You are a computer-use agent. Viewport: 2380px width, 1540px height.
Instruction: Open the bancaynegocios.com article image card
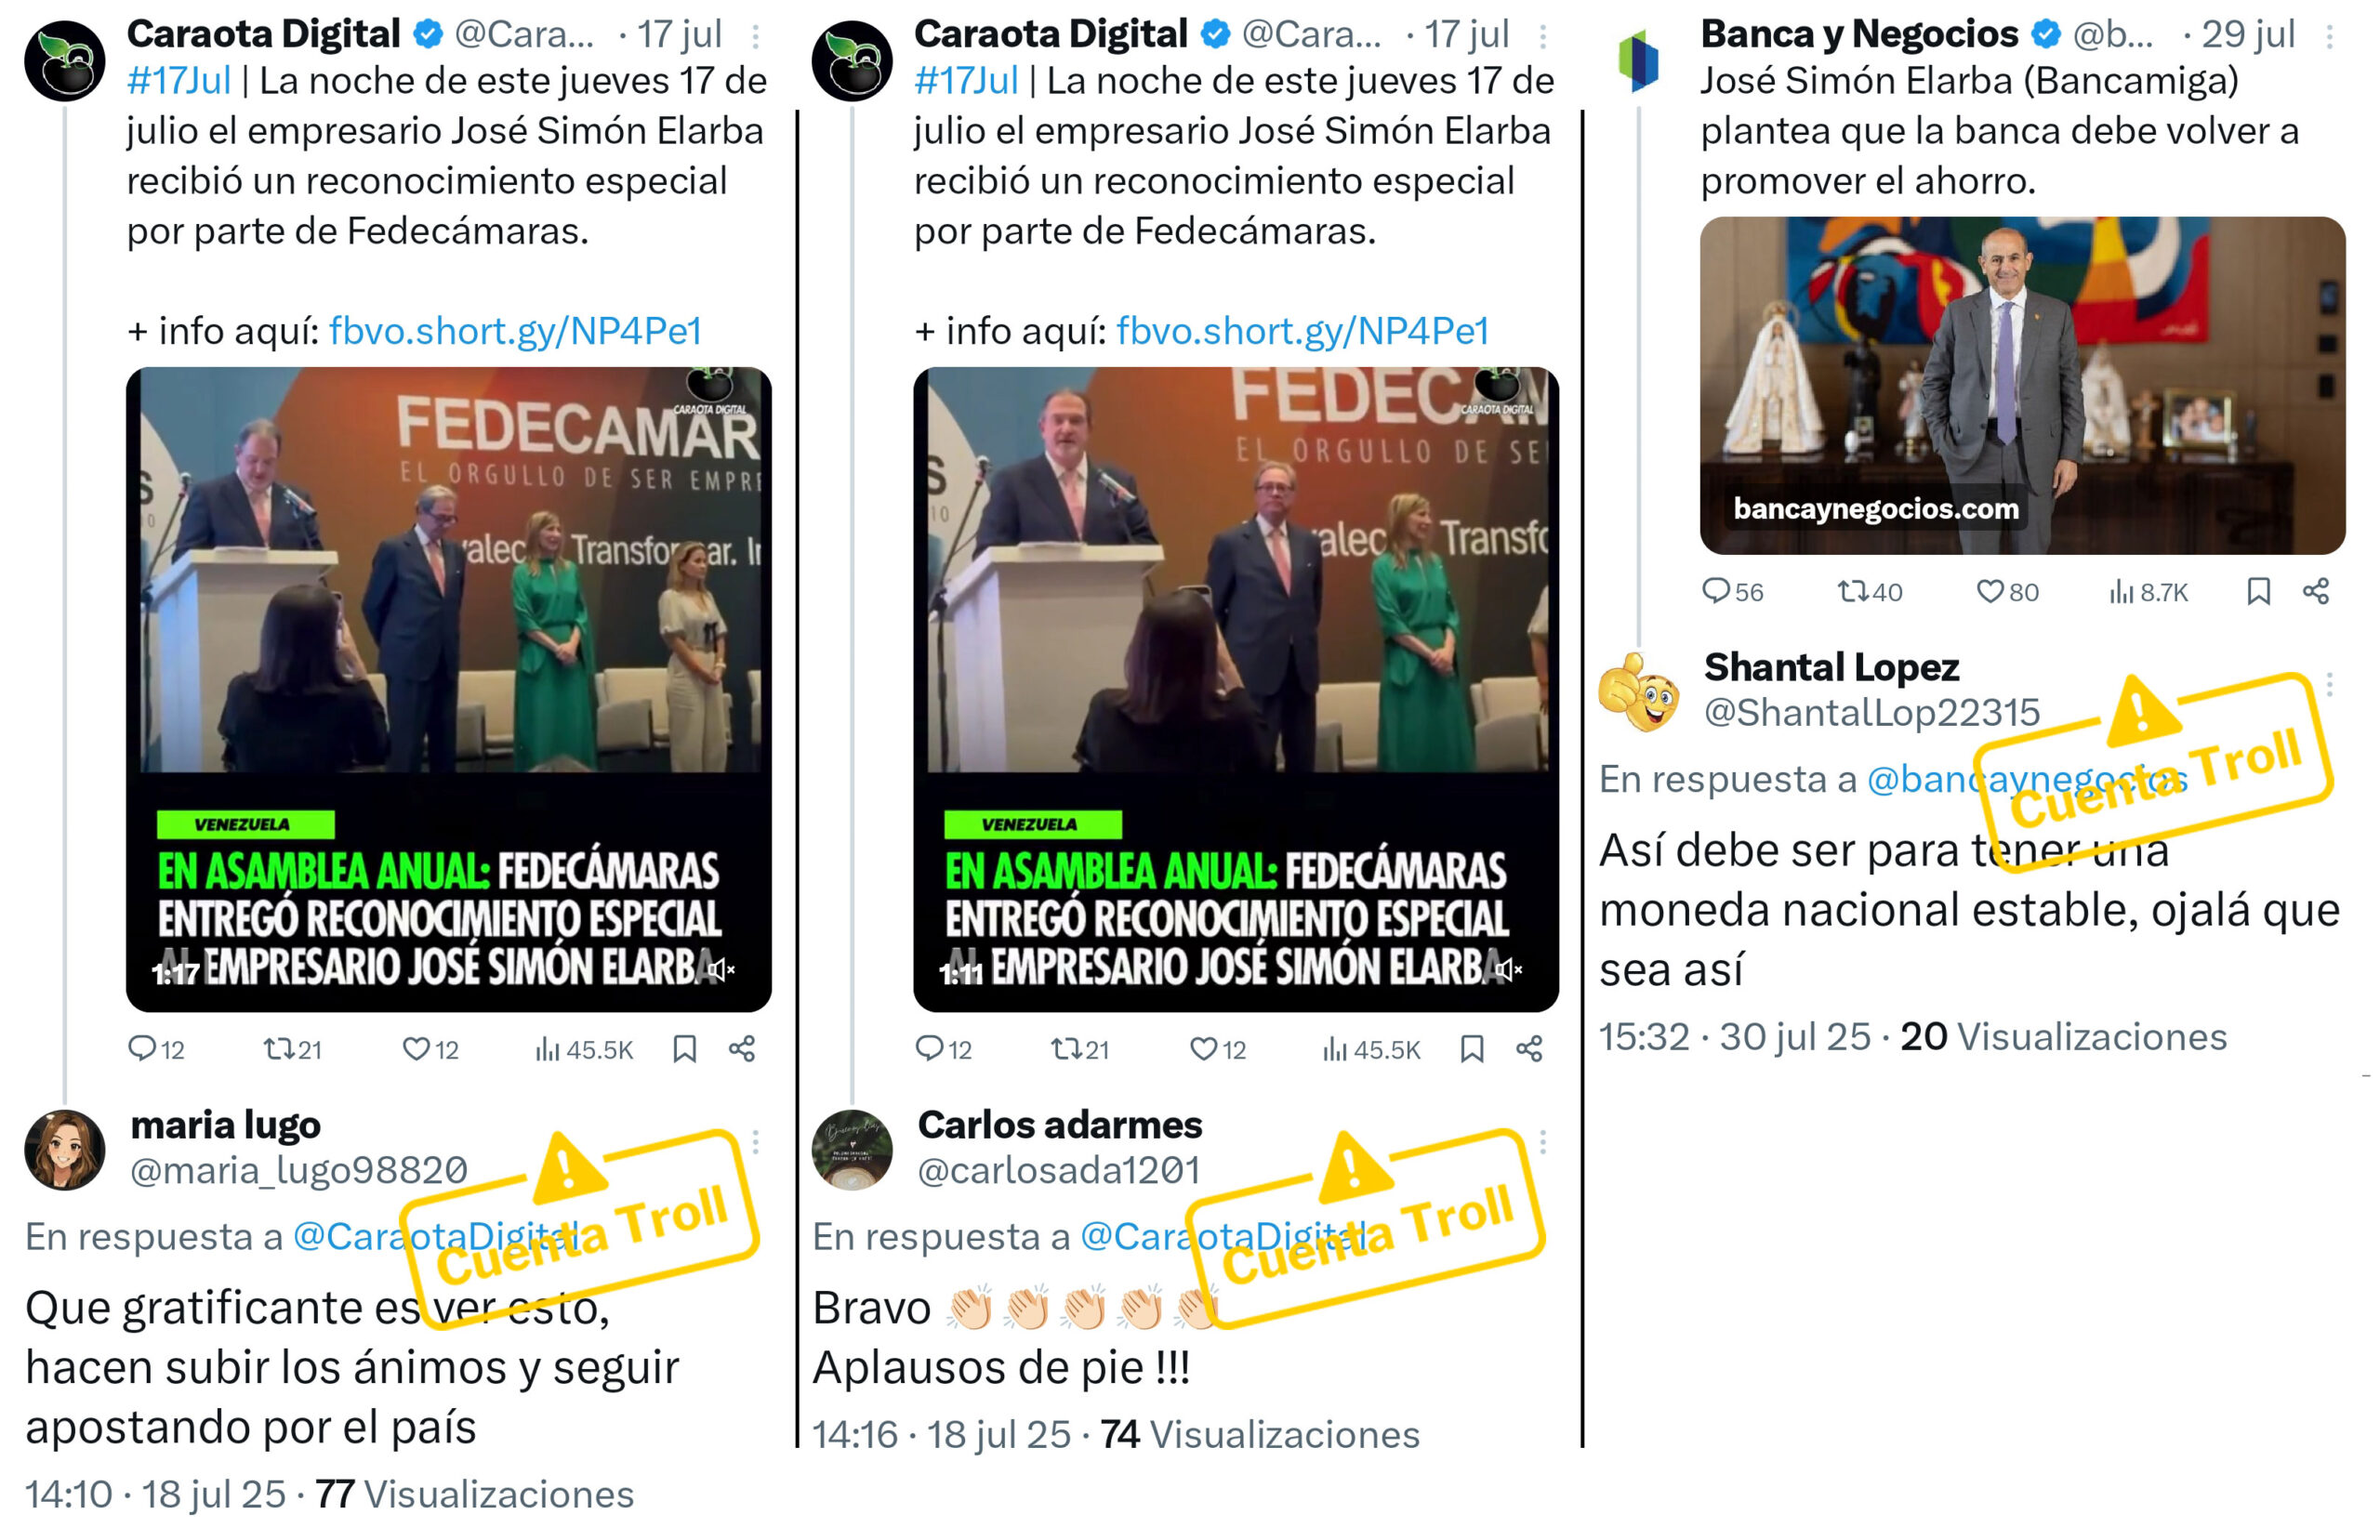coord(2022,386)
